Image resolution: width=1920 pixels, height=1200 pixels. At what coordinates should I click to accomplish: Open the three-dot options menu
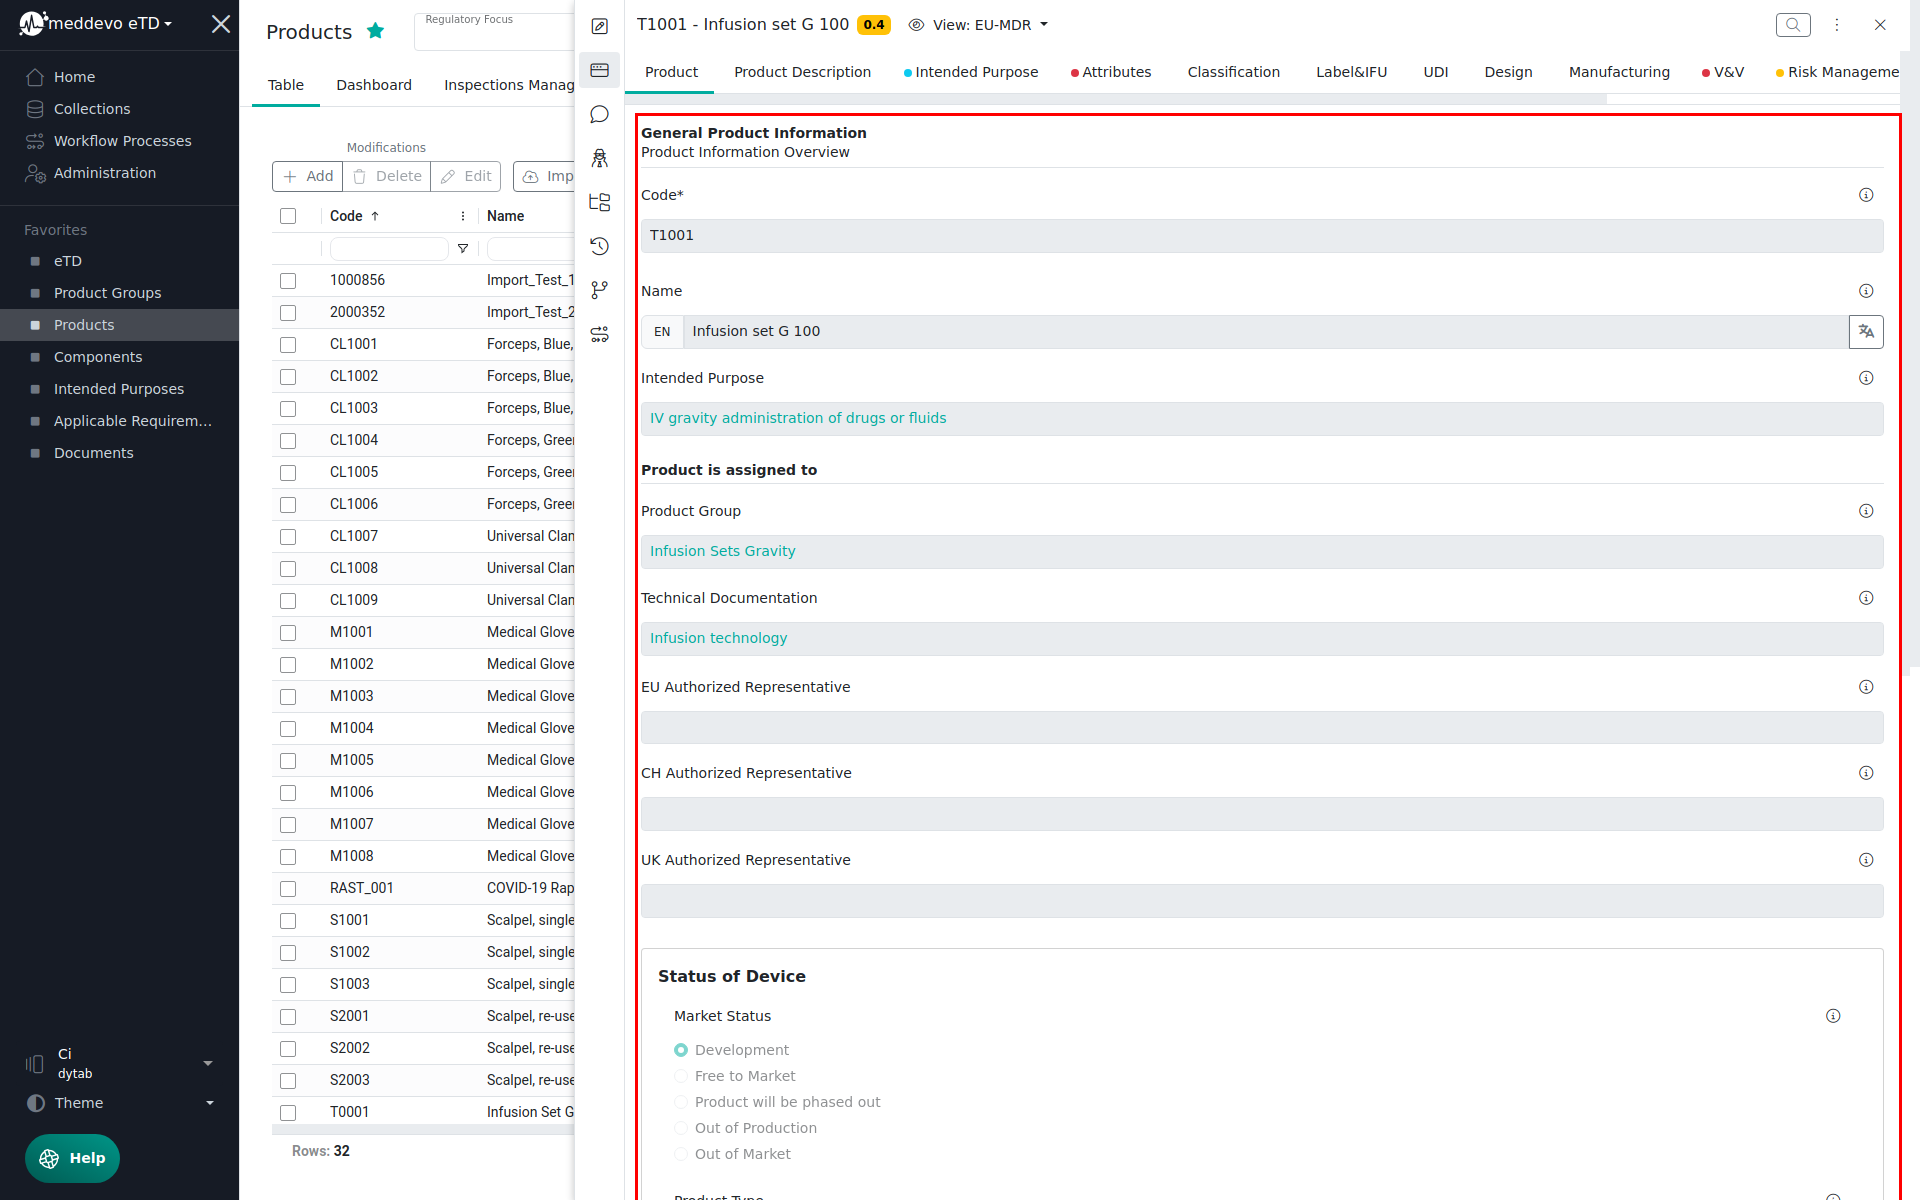click(x=1837, y=25)
